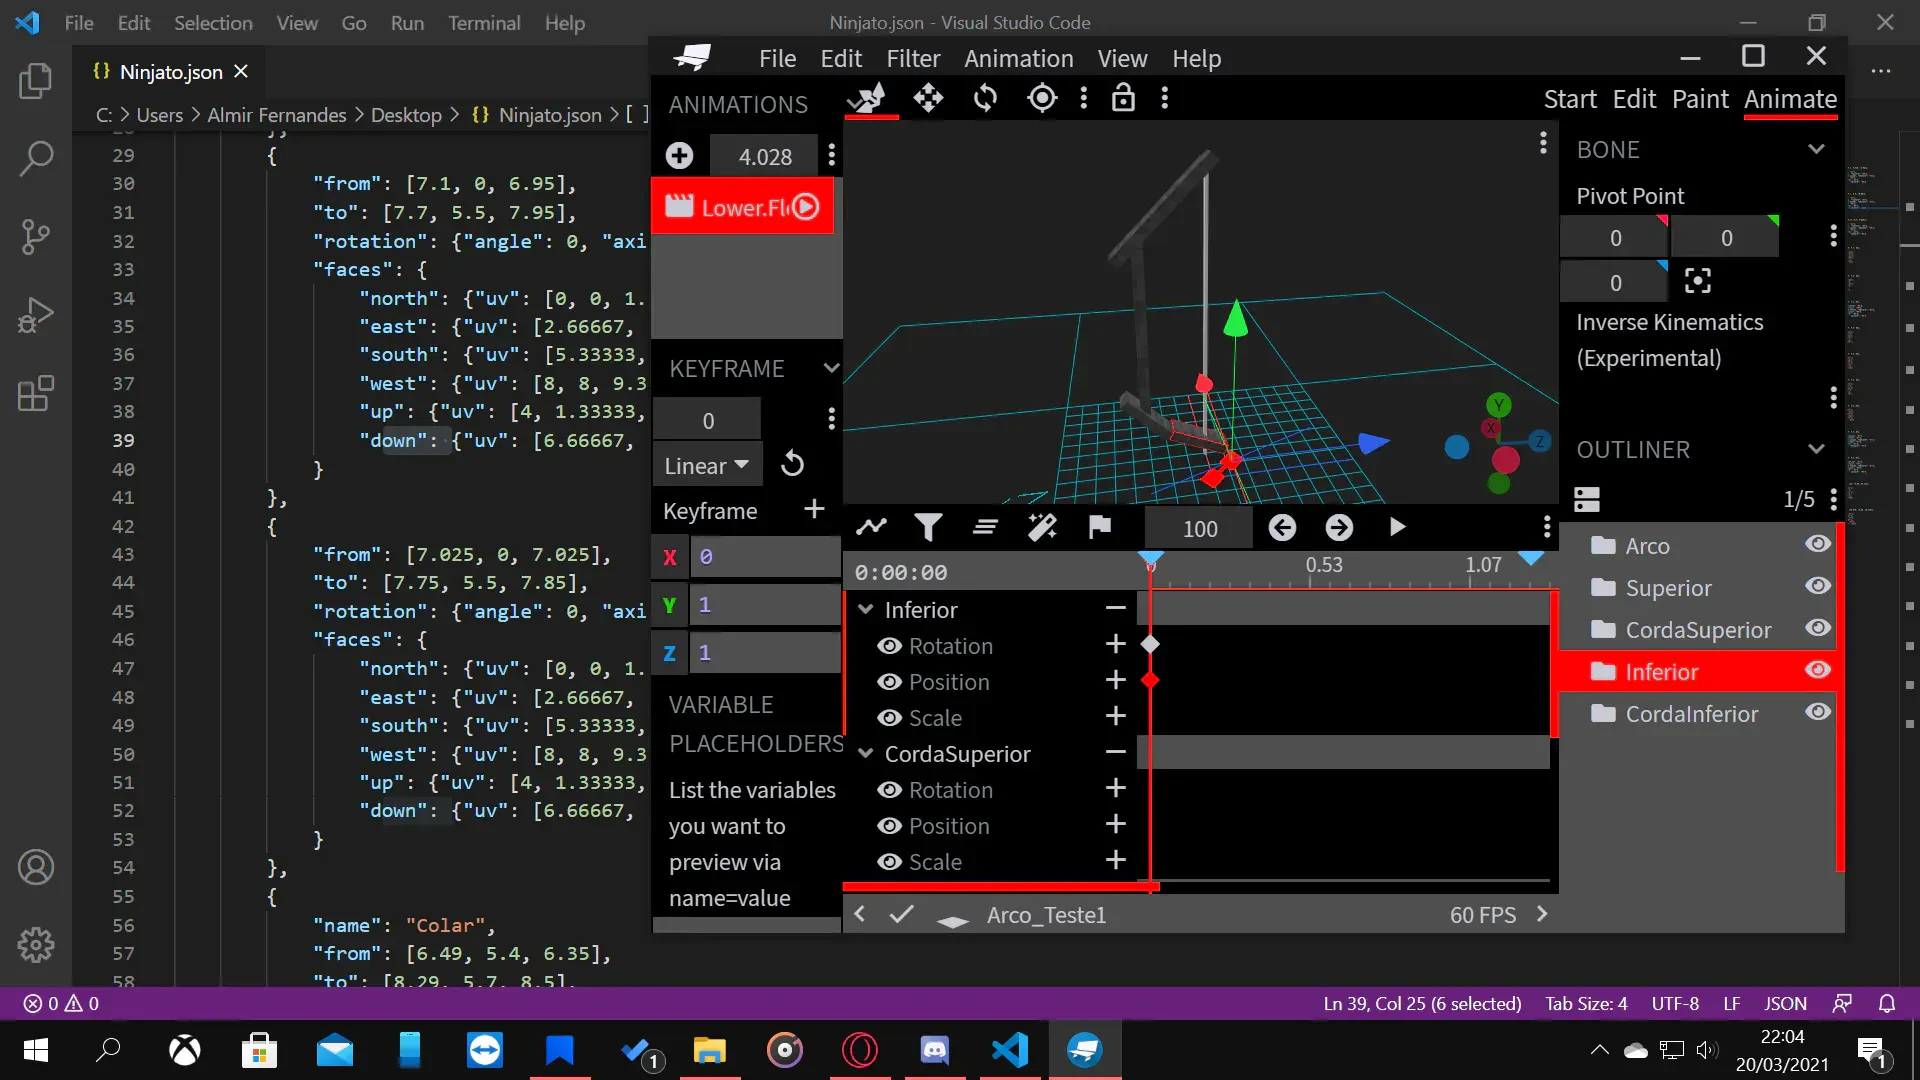Collapse the KEYFRAME panel
1920x1080 pixels.
[x=830, y=368]
